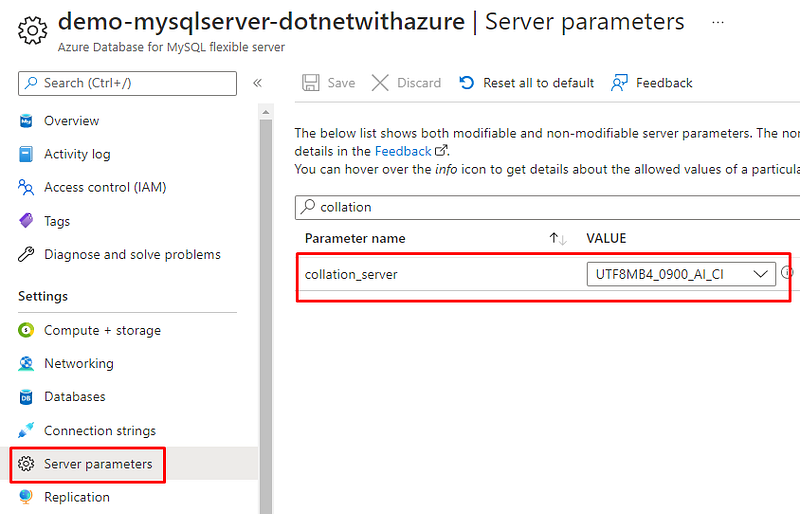This screenshot has height=514, width=800.
Task: Click the Settings section heading
Action: coord(43,296)
